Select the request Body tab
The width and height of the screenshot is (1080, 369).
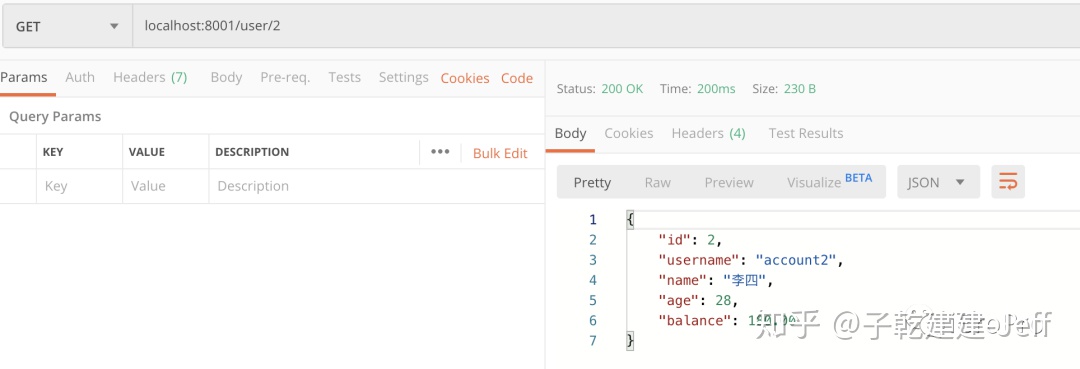226,77
